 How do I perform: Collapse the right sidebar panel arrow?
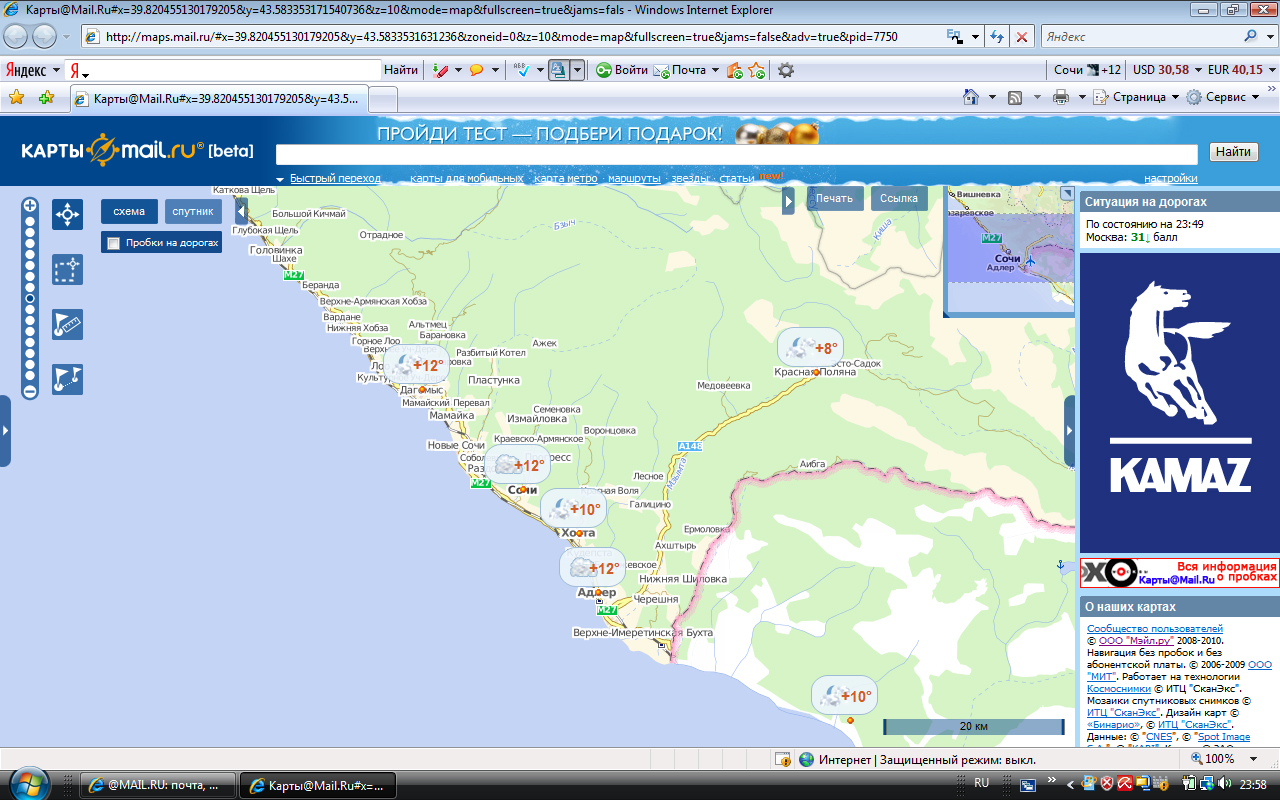pyautogui.click(x=1069, y=431)
